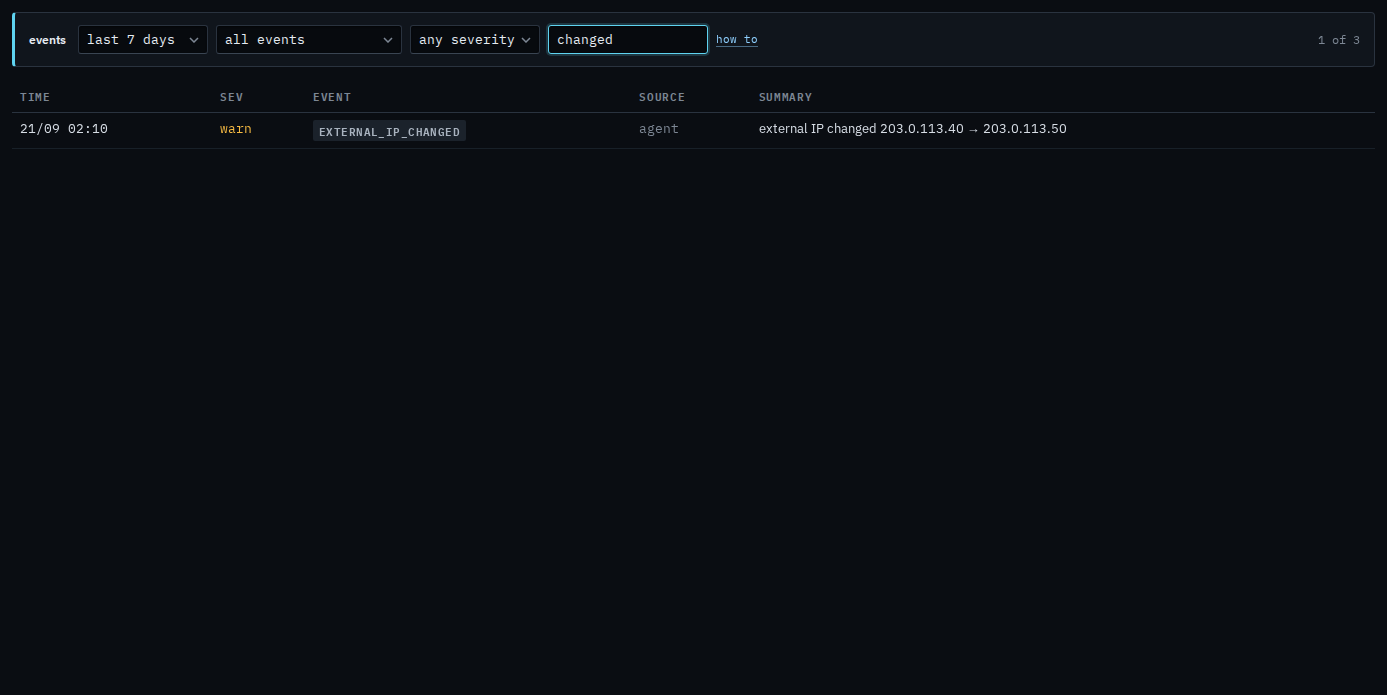Click the EVENT column header
The height and width of the screenshot is (695, 1387).
332,97
